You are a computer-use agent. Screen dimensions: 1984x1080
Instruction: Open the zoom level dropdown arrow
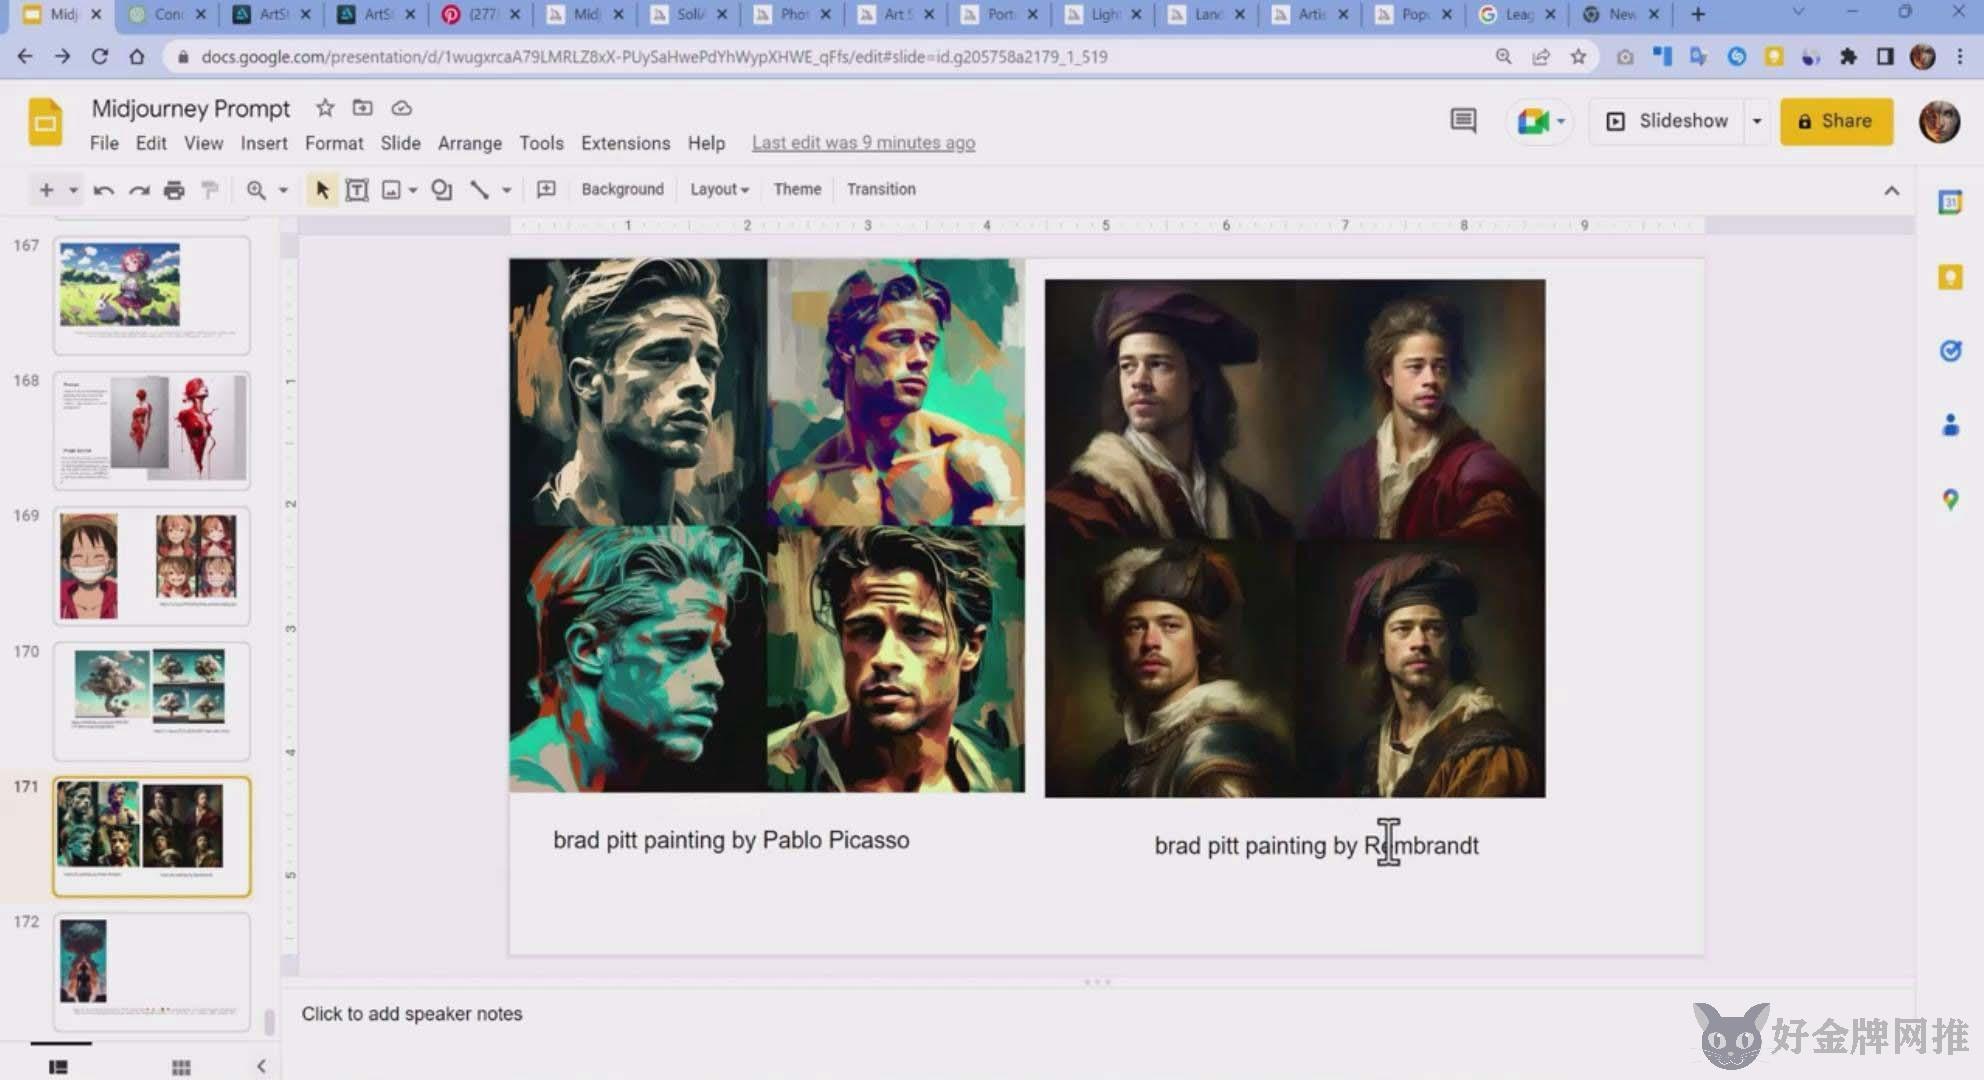[283, 190]
